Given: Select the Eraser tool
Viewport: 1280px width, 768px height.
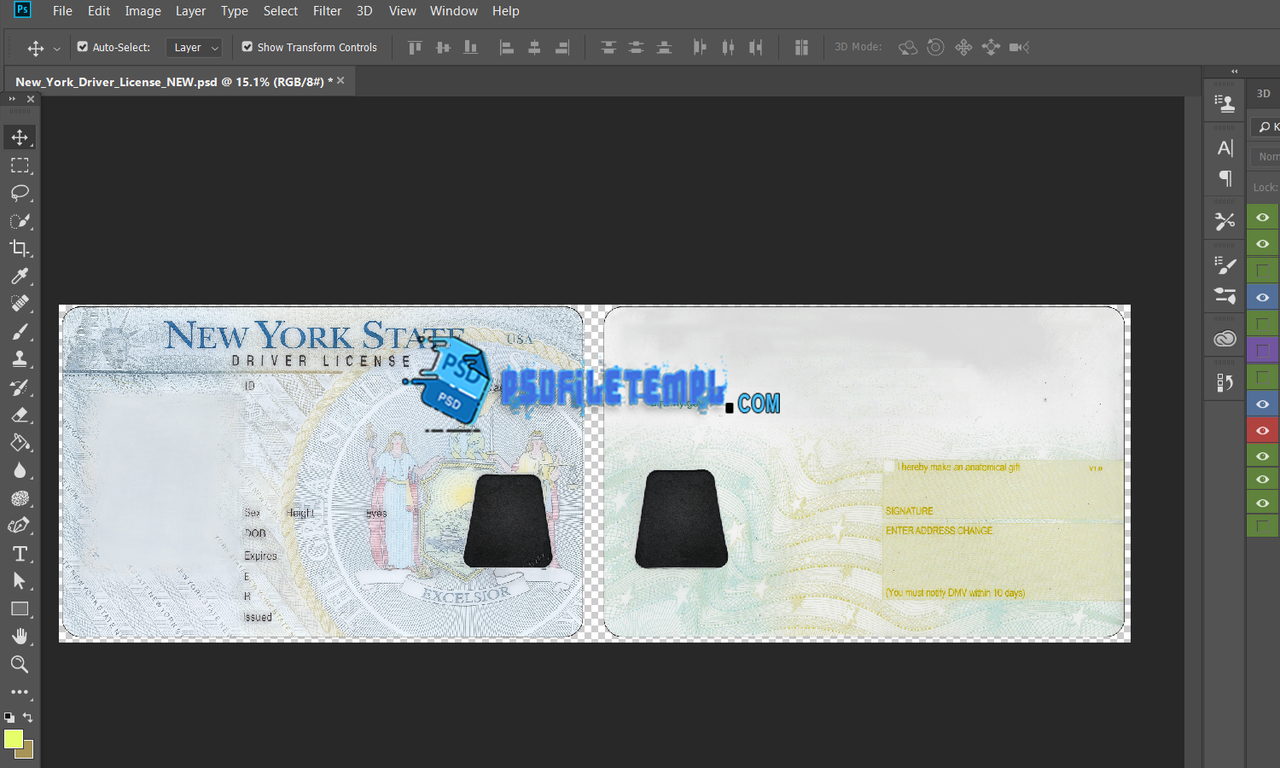Looking at the screenshot, I should click(x=20, y=414).
